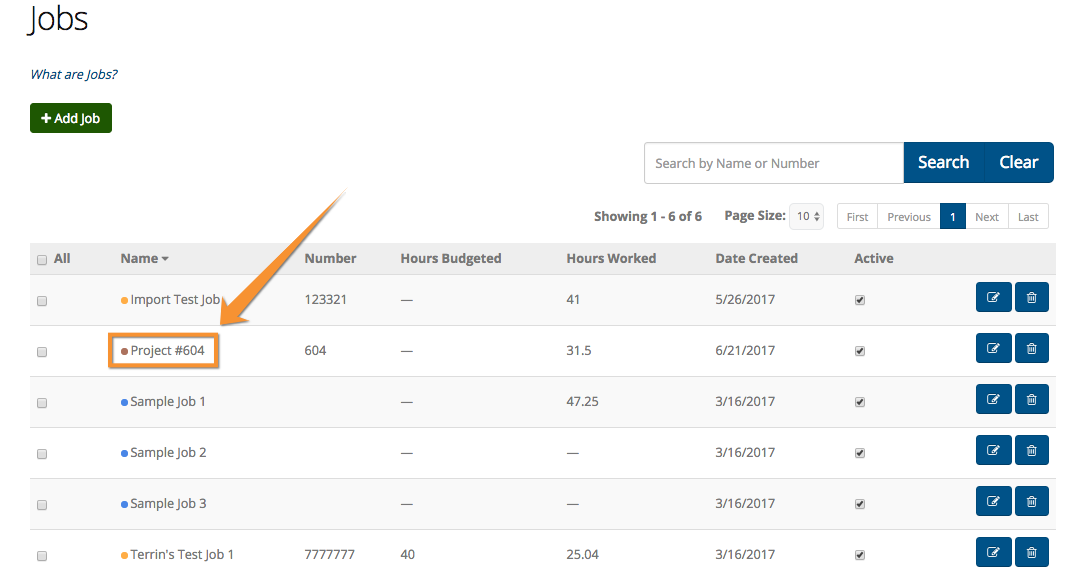Select Sample Job 3 row checkbox
1066x585 pixels.
click(x=42, y=505)
